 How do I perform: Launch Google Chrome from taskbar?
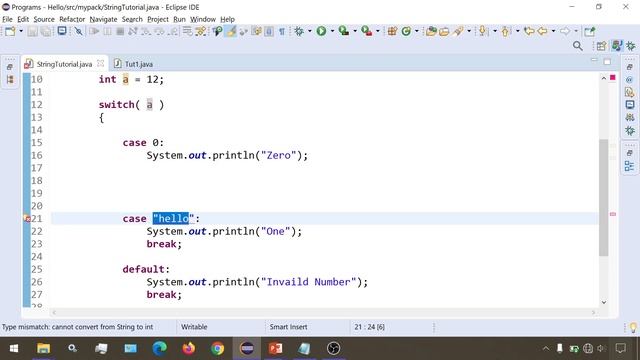[x=218, y=348]
